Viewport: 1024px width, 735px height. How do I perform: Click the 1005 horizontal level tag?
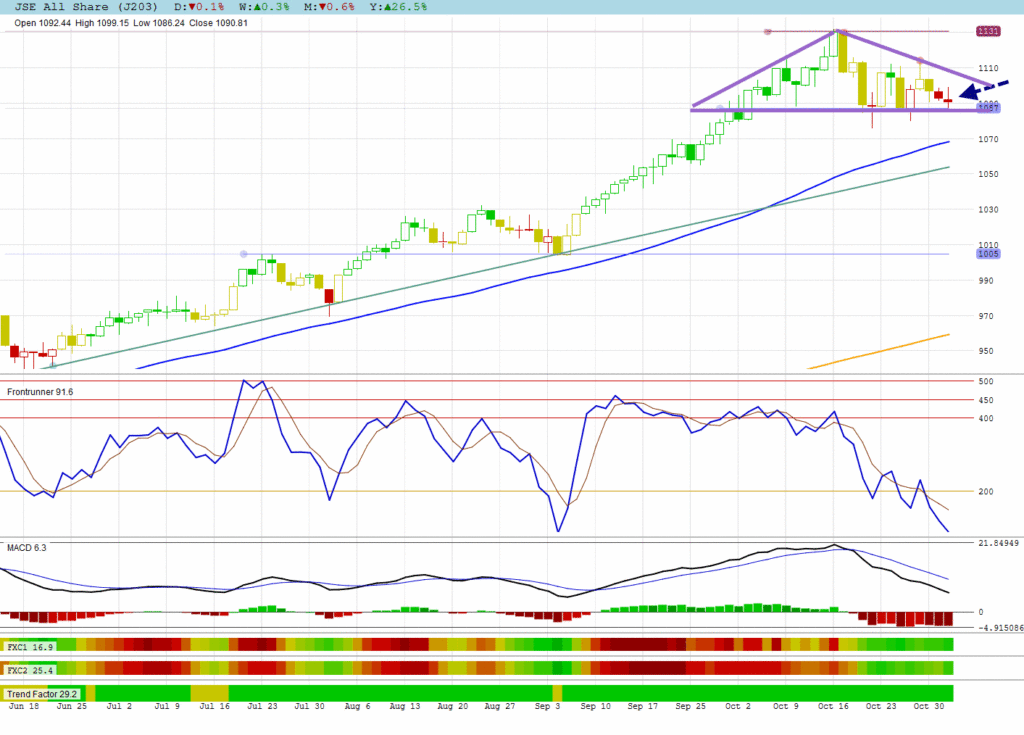tap(988, 254)
